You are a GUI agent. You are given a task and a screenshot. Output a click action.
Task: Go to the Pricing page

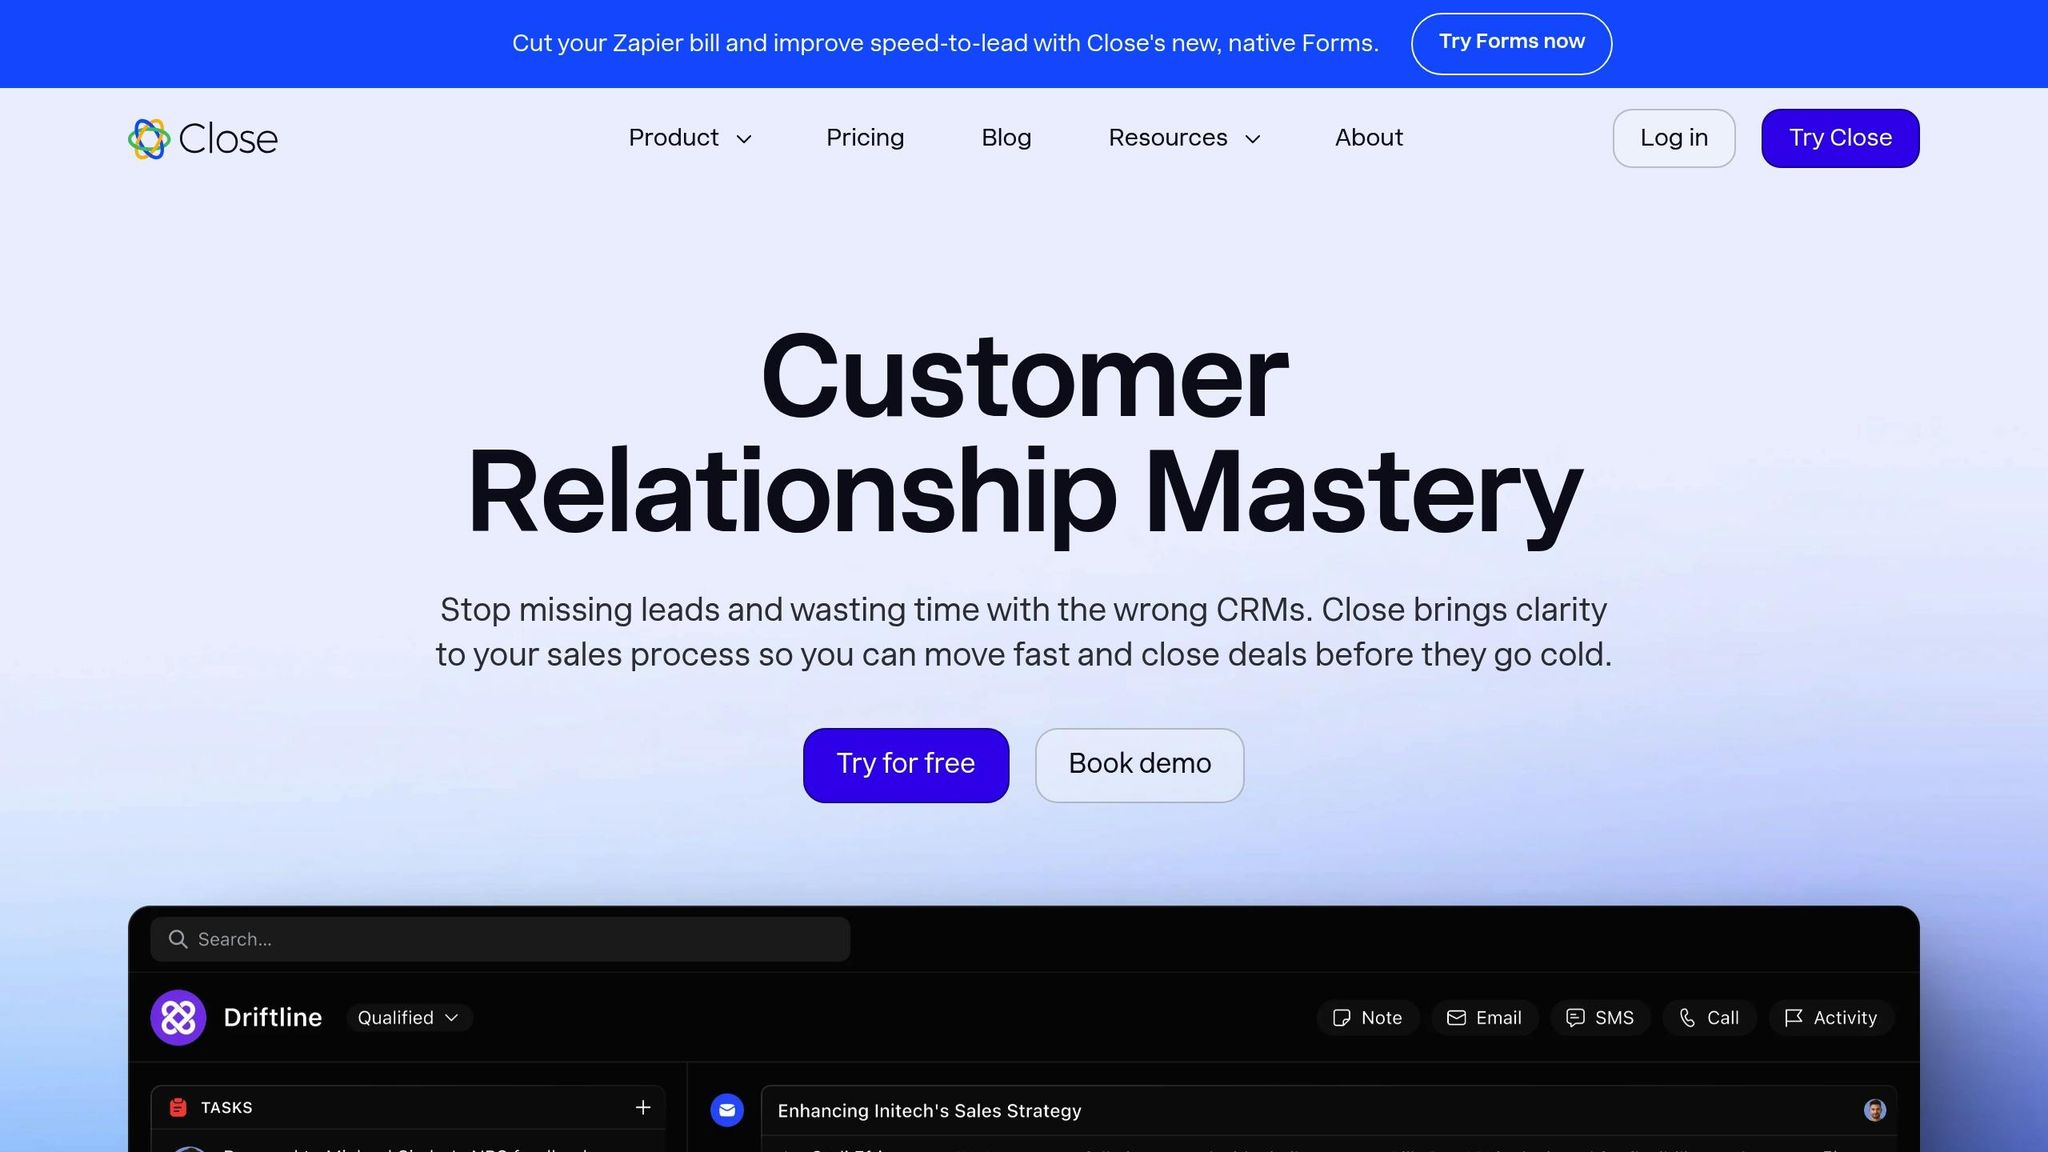[865, 138]
